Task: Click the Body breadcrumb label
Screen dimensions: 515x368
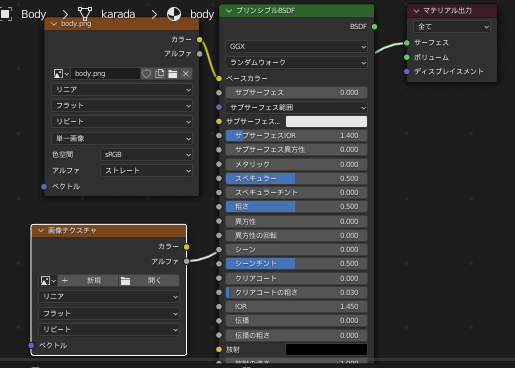Action: (x=33, y=14)
